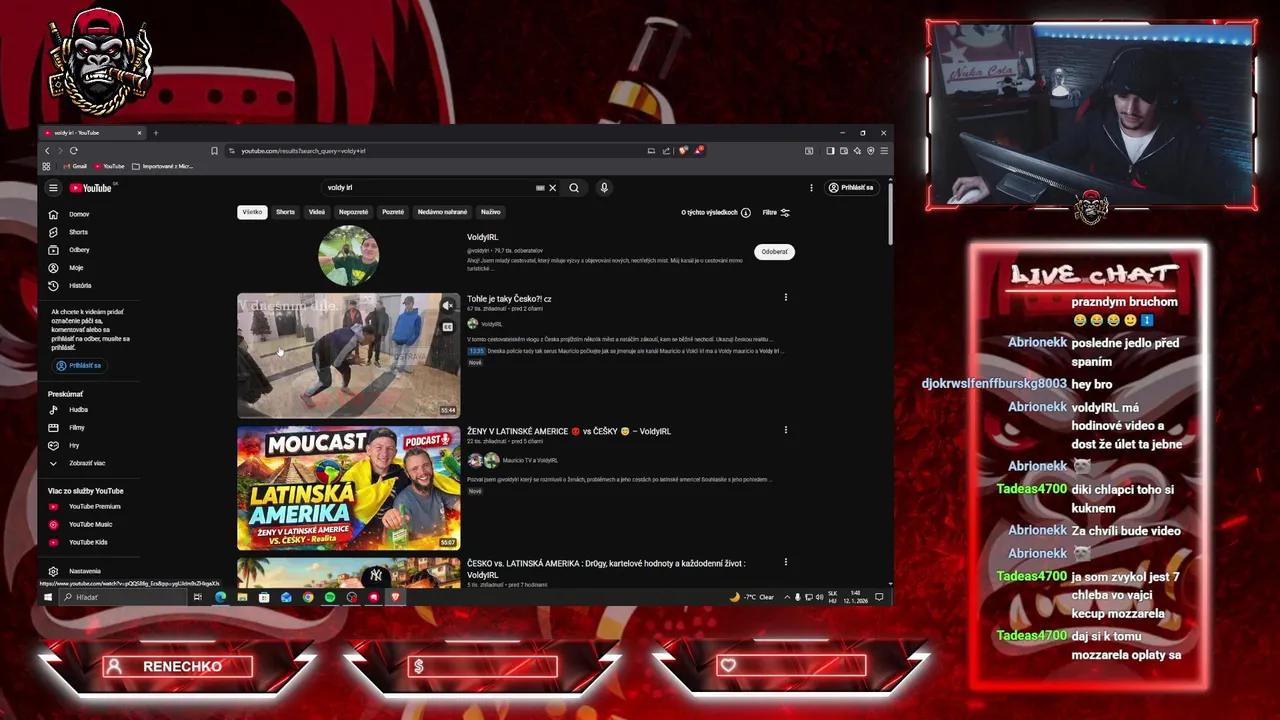Select the Všetko filter chip
This screenshot has width=1280, height=720.
pos(252,212)
